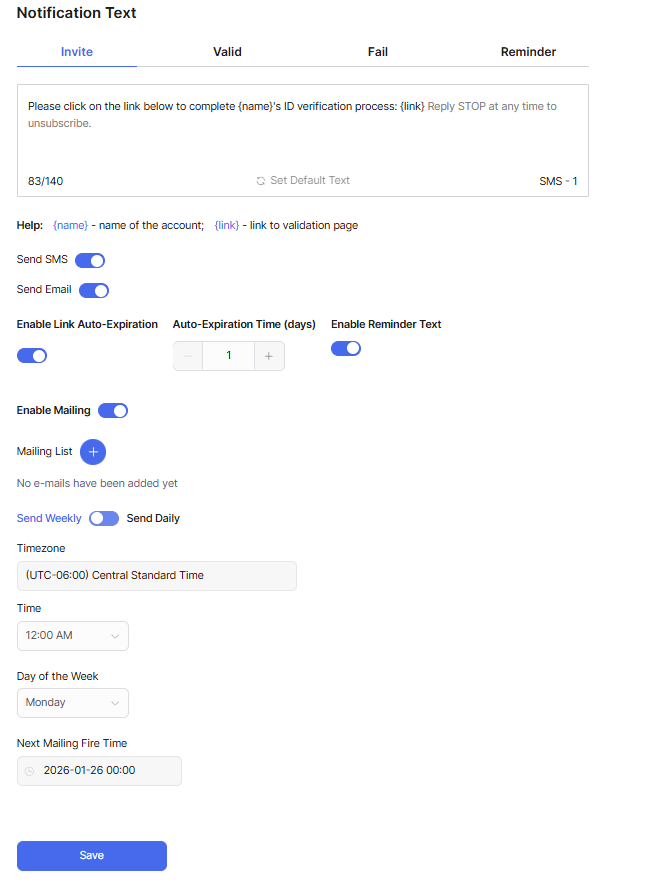Toggle Enable Reminder Text switch

coord(346,348)
